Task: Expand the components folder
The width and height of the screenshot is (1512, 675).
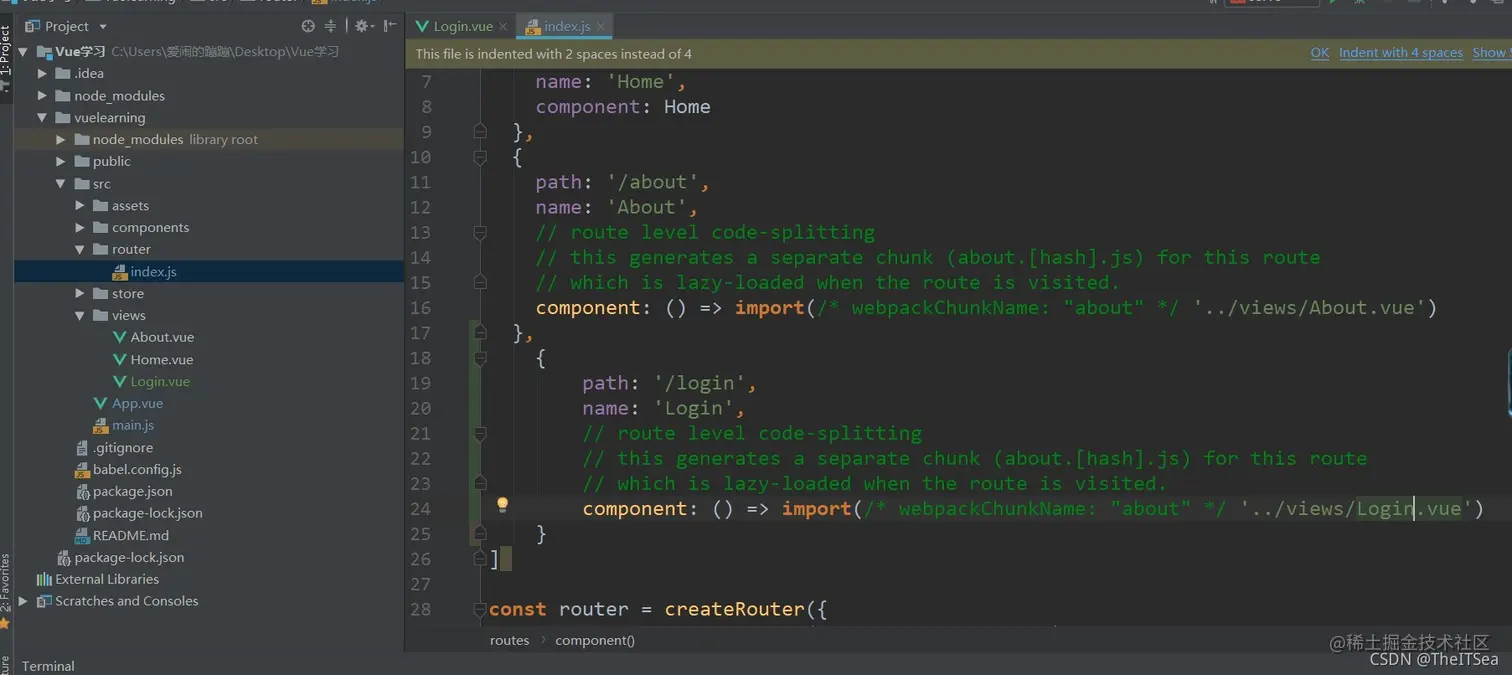Action: [x=80, y=228]
